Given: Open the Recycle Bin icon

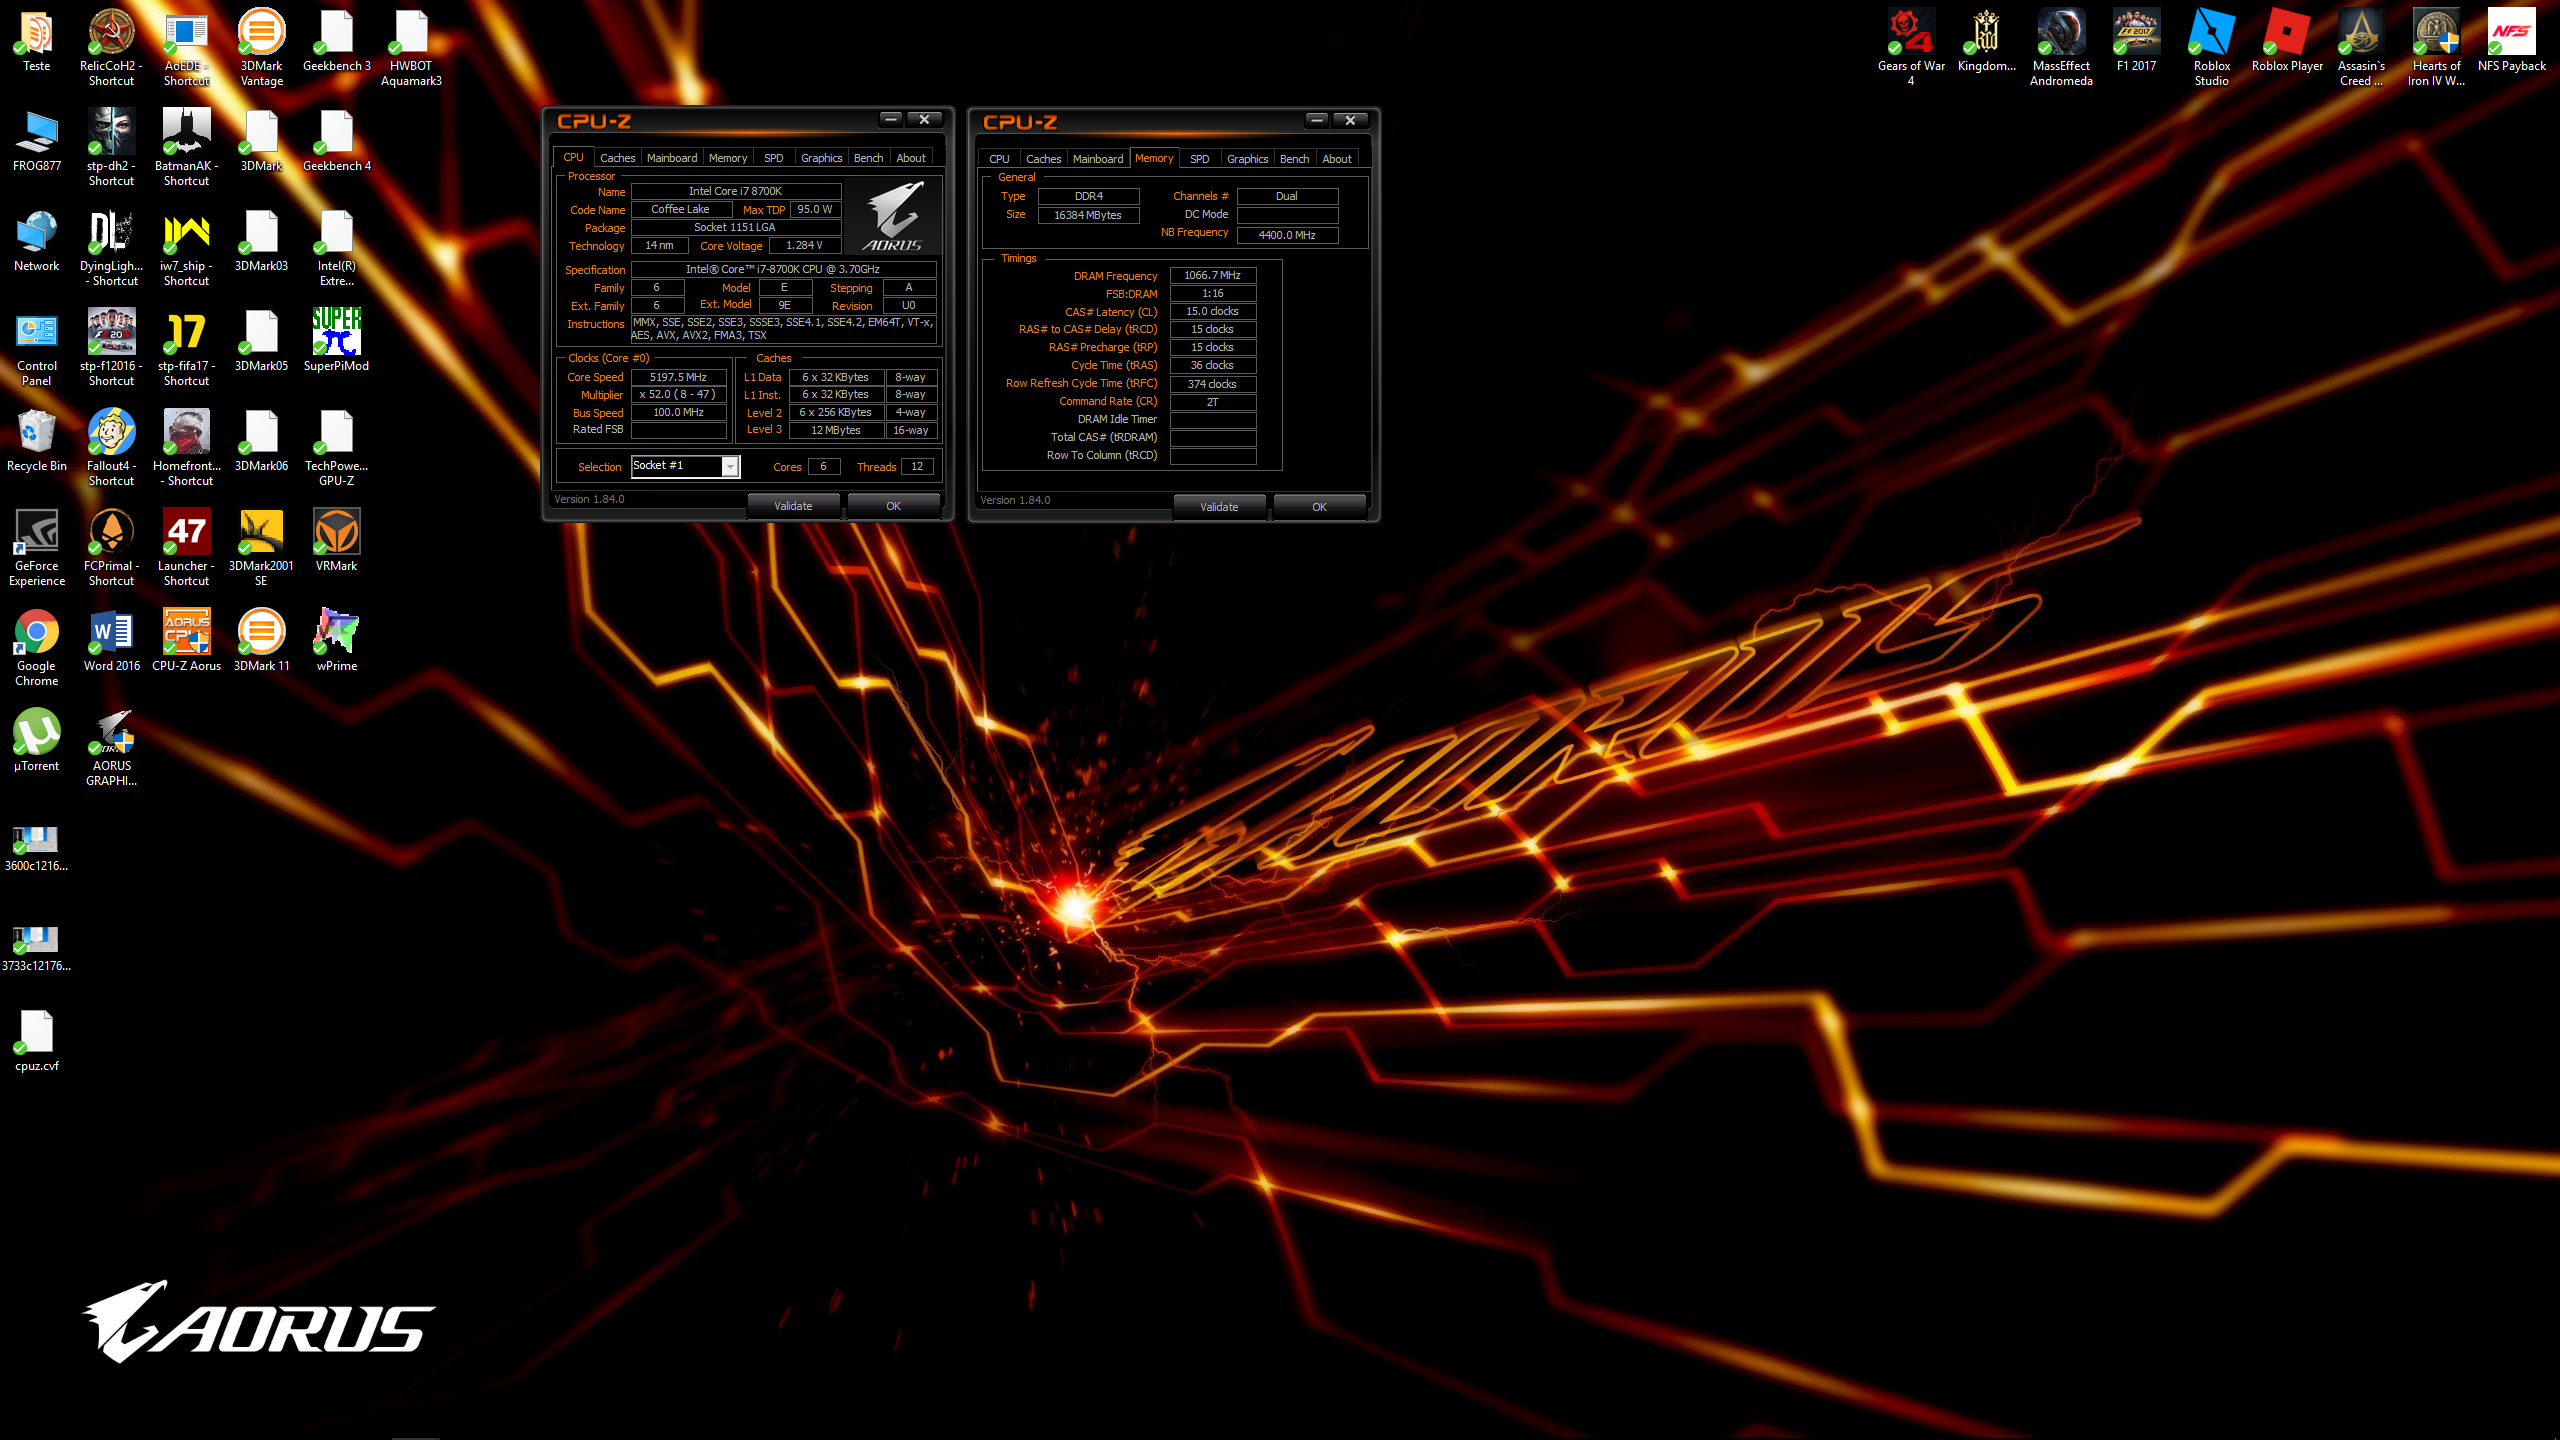Looking at the screenshot, I should pos(37,440).
